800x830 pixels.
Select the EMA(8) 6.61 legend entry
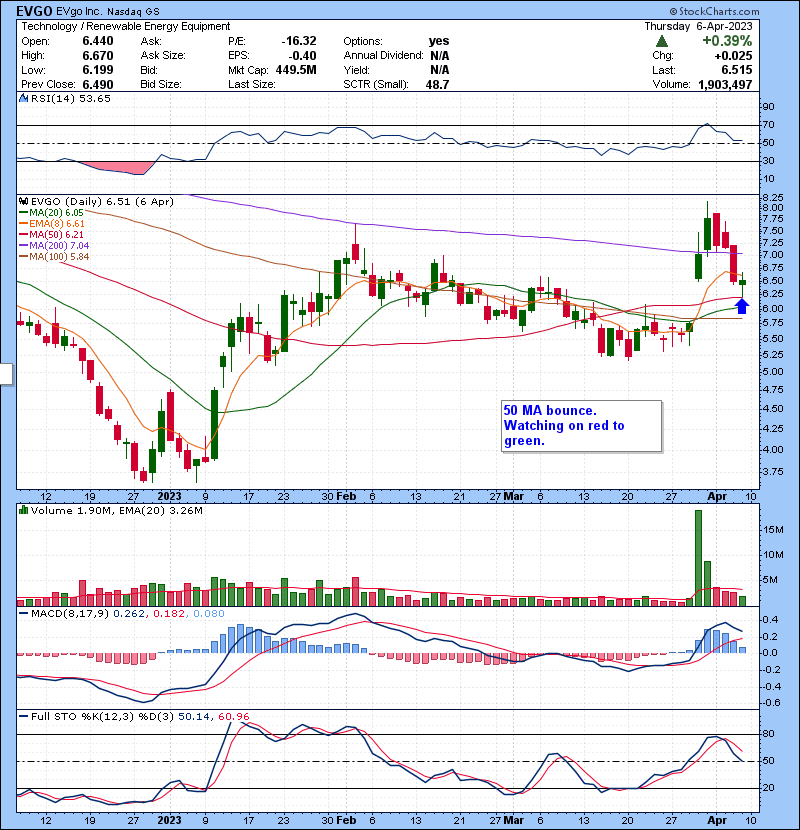[x=52, y=224]
